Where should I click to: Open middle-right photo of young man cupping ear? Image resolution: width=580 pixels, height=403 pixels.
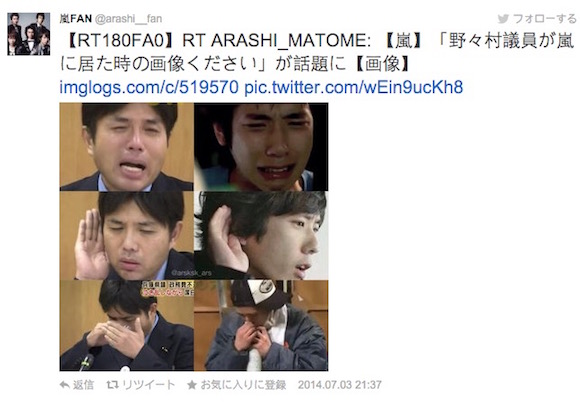(261, 235)
